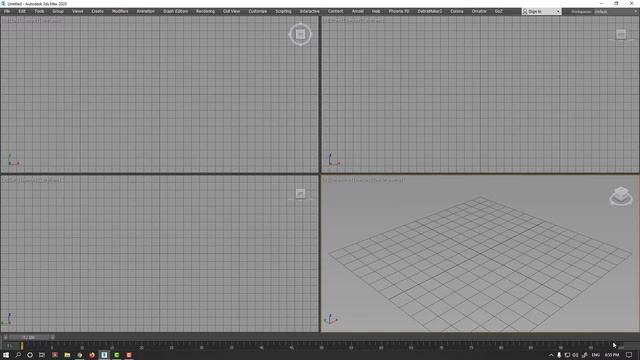This screenshot has height=360, width=640.
Task: Click the perspective viewport ViewCube
Action: (621, 196)
